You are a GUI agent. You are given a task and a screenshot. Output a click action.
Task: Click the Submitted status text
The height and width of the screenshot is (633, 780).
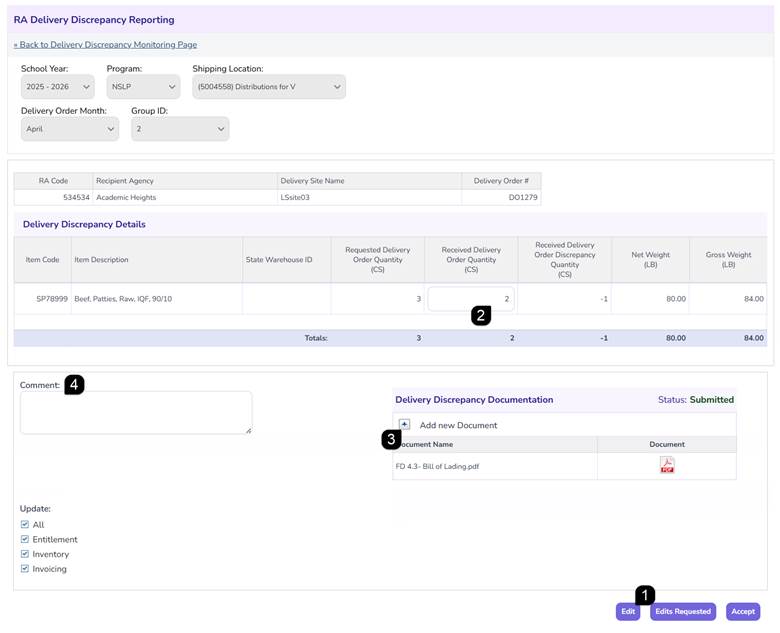[711, 400]
